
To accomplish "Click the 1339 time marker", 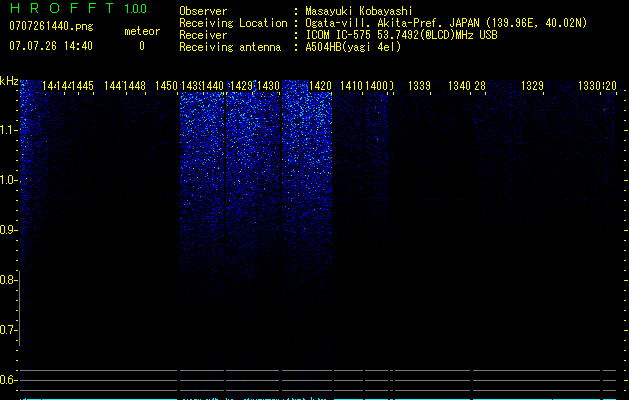I will [x=419, y=86].
